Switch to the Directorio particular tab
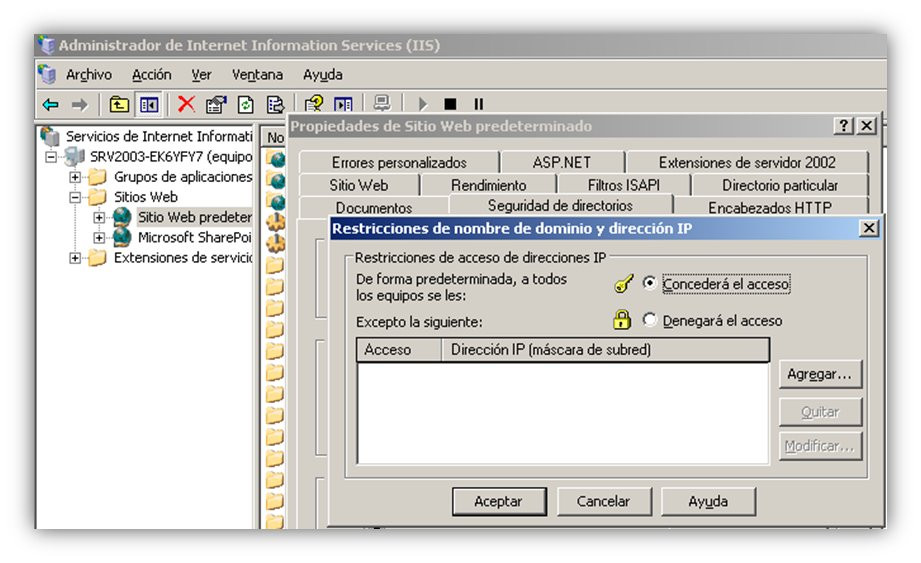Image resolution: width=921 pixels, height=563 pixels. pos(780,186)
